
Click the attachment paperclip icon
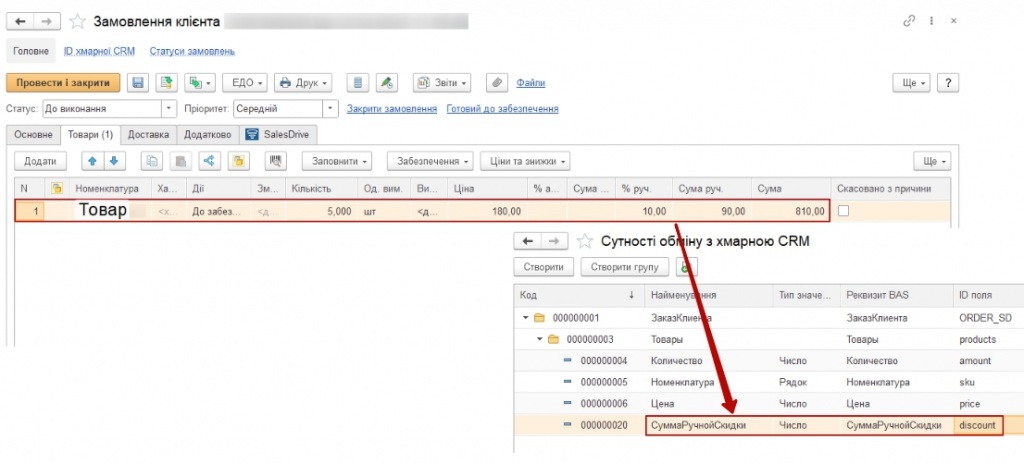[494, 83]
